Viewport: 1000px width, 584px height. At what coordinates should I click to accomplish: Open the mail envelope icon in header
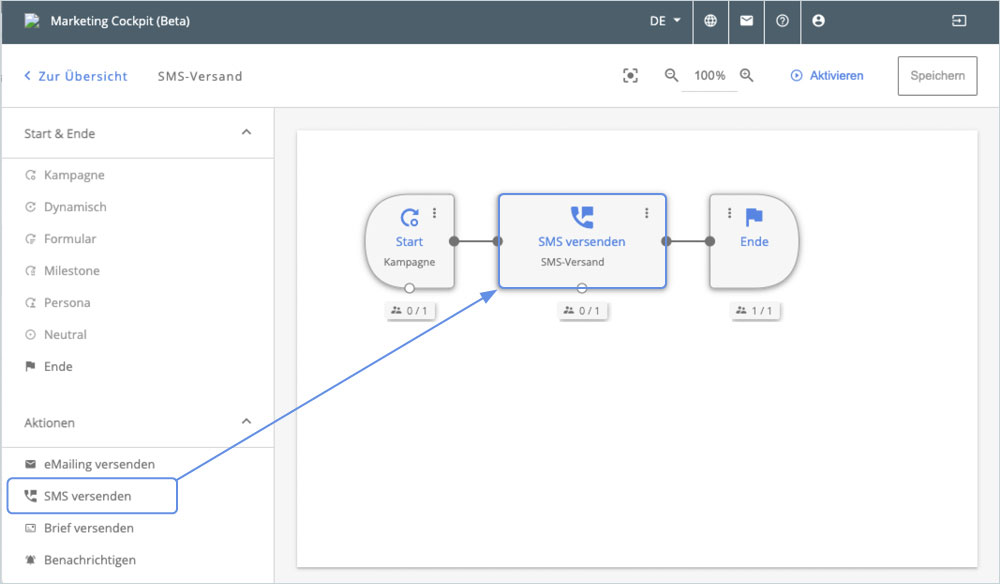point(746,21)
